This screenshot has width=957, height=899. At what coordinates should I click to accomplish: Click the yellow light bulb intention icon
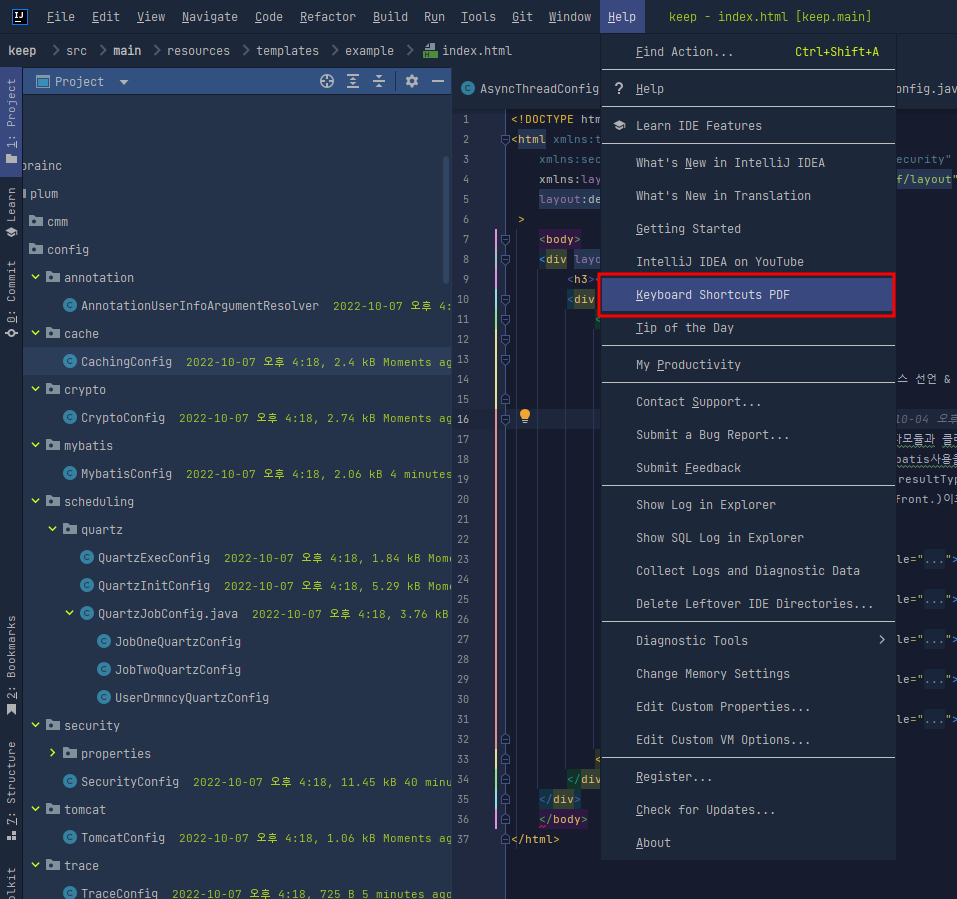pyautogui.click(x=525, y=416)
